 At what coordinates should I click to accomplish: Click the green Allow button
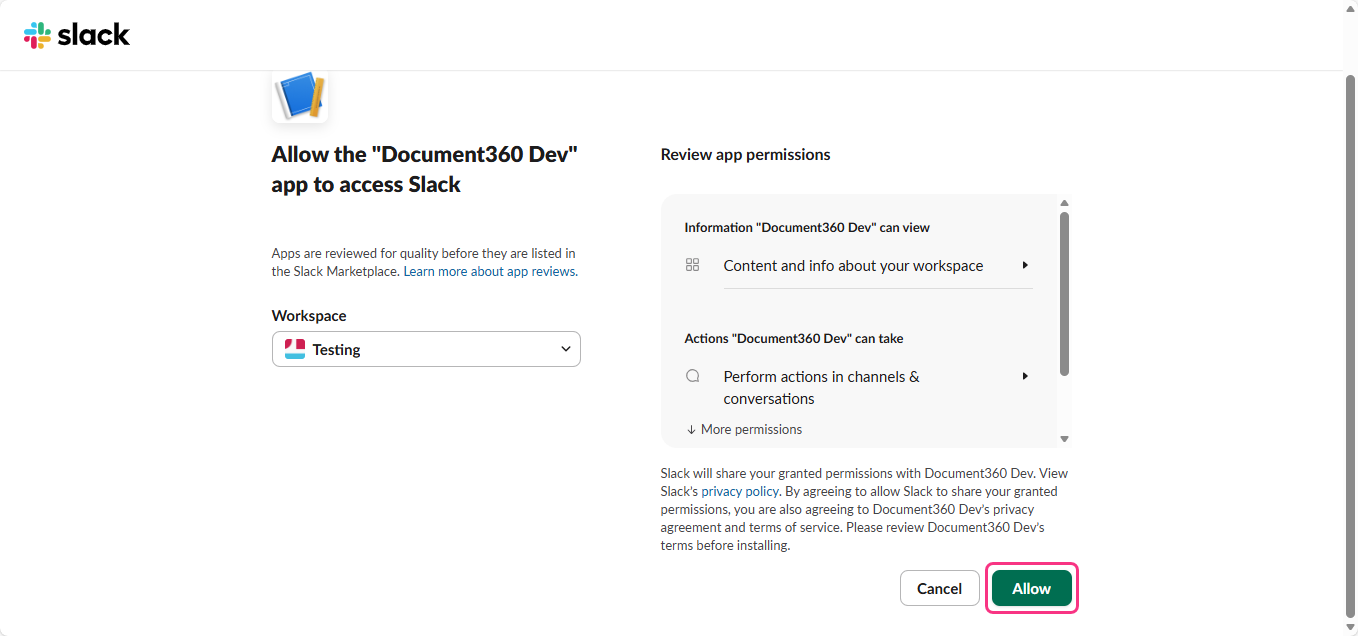[1031, 588]
